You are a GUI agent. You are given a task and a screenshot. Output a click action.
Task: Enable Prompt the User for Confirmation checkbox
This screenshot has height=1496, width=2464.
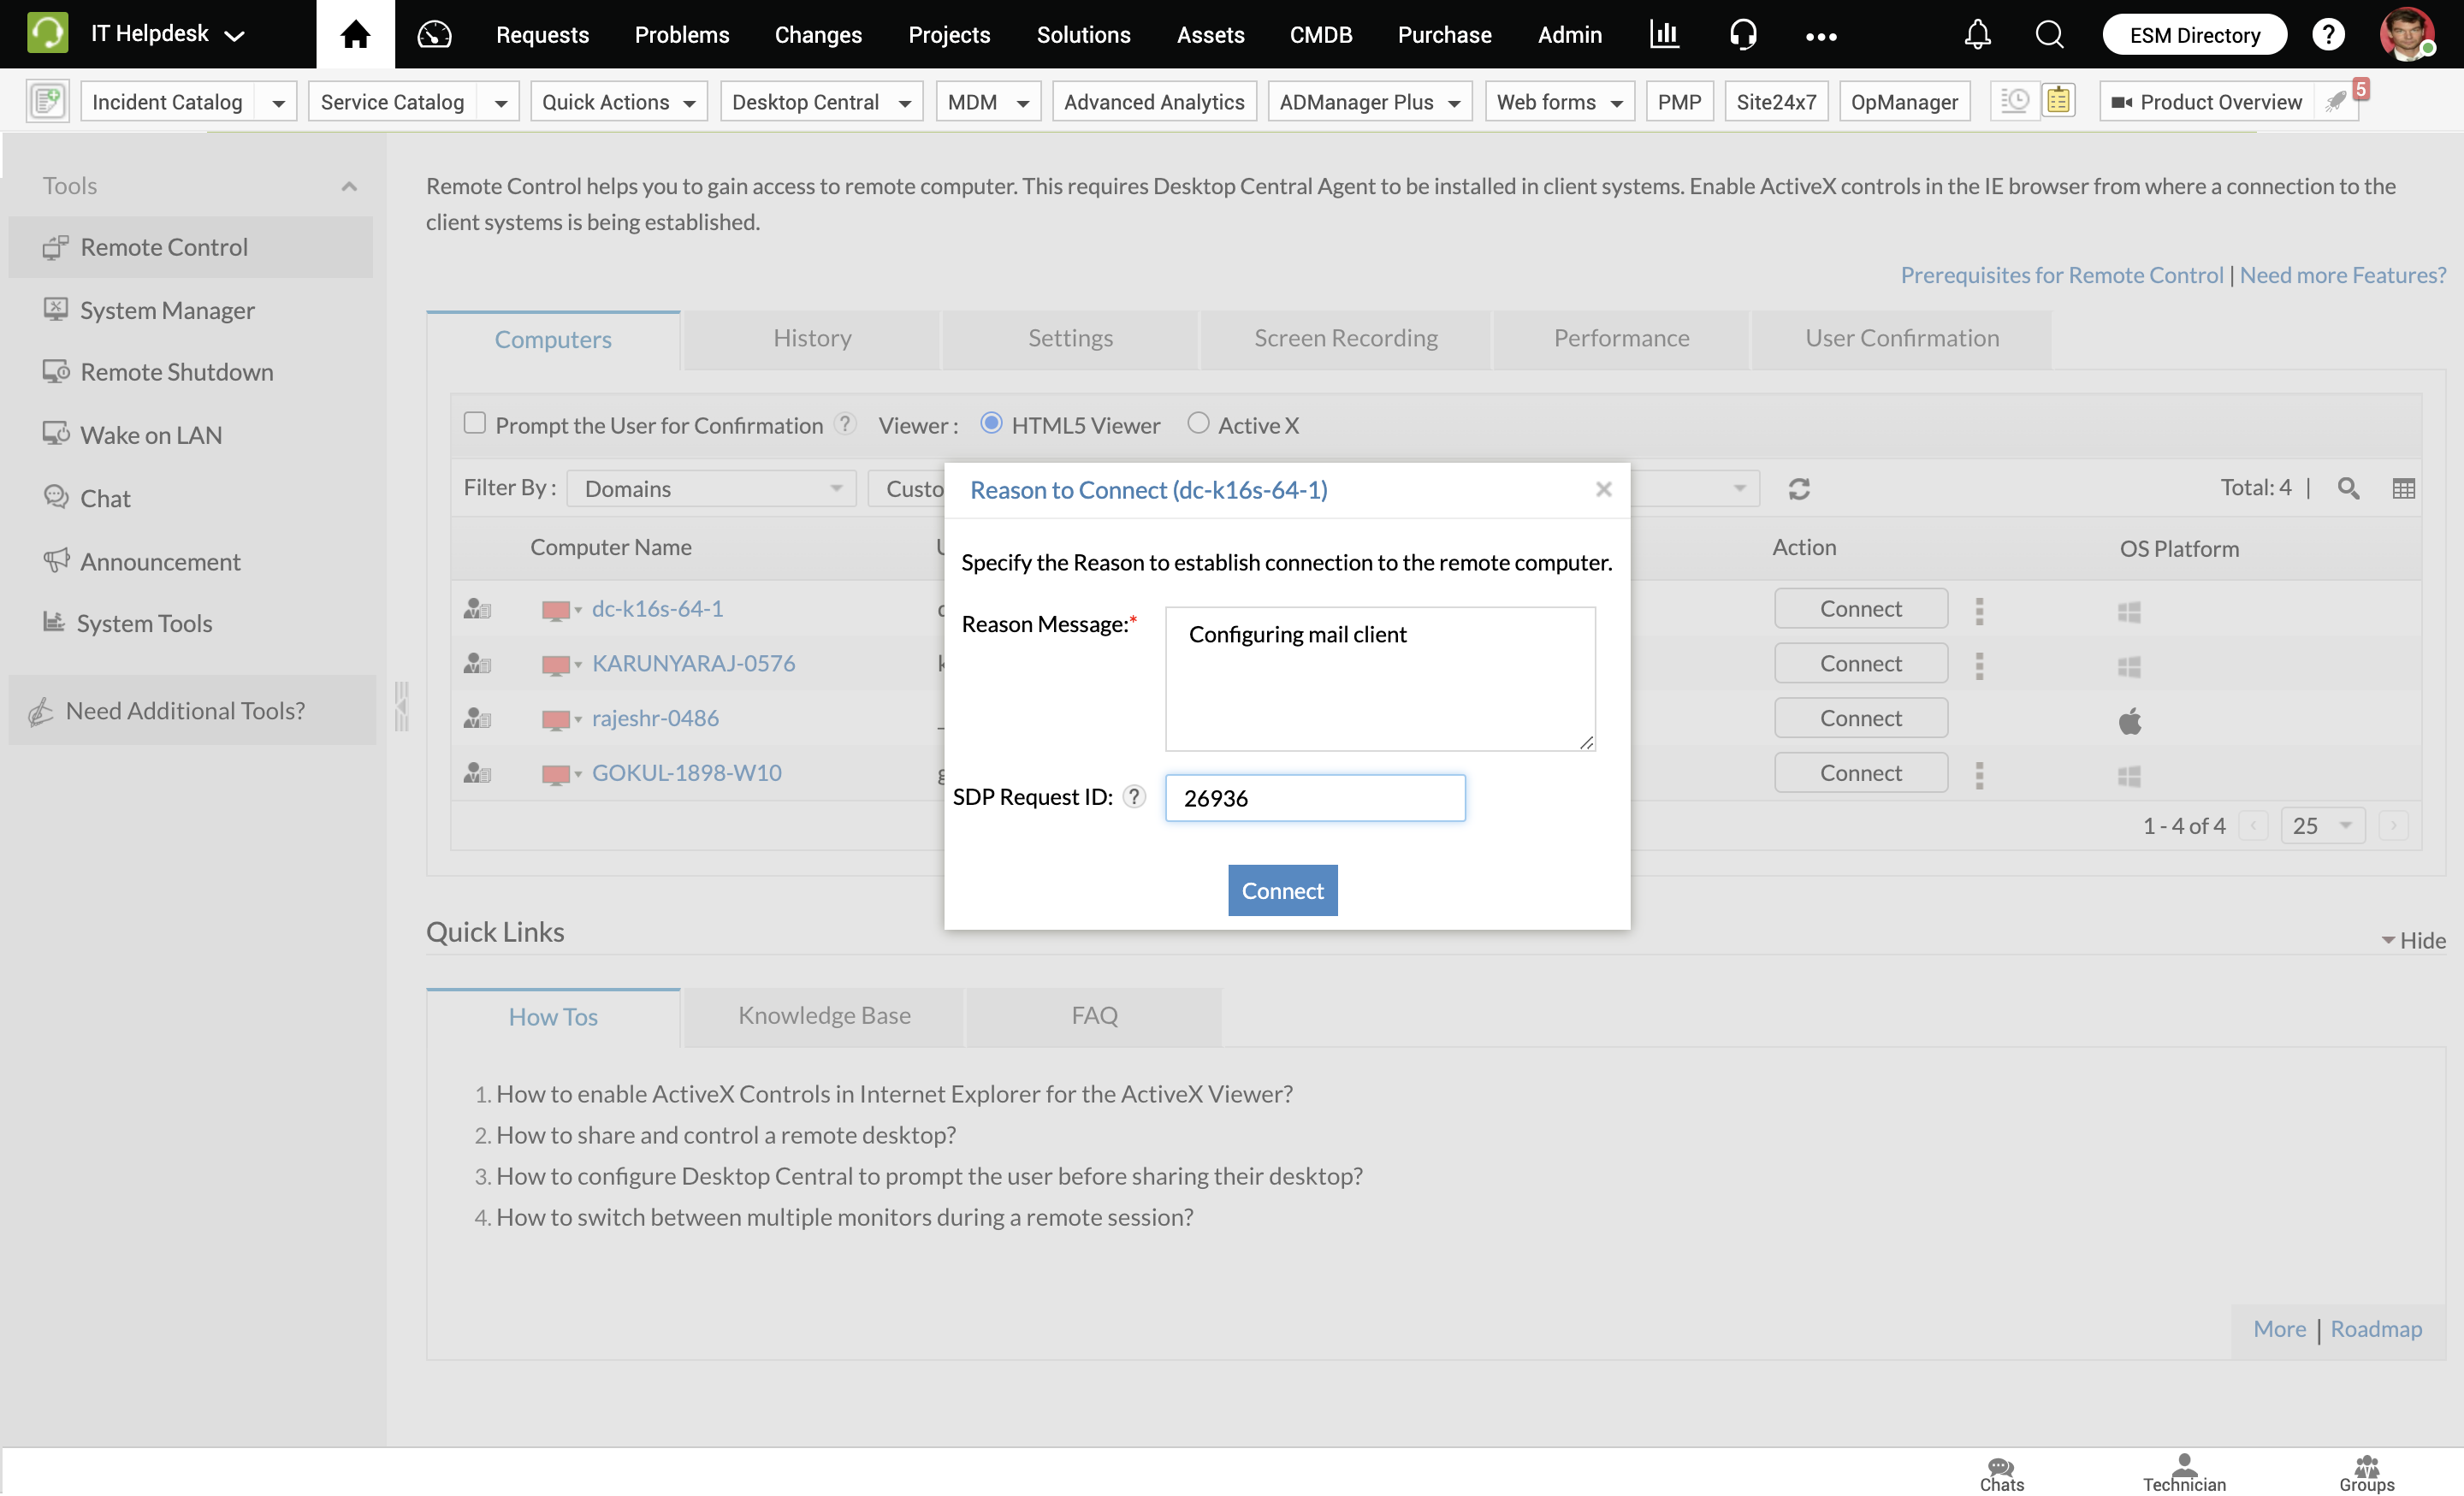tap(475, 424)
